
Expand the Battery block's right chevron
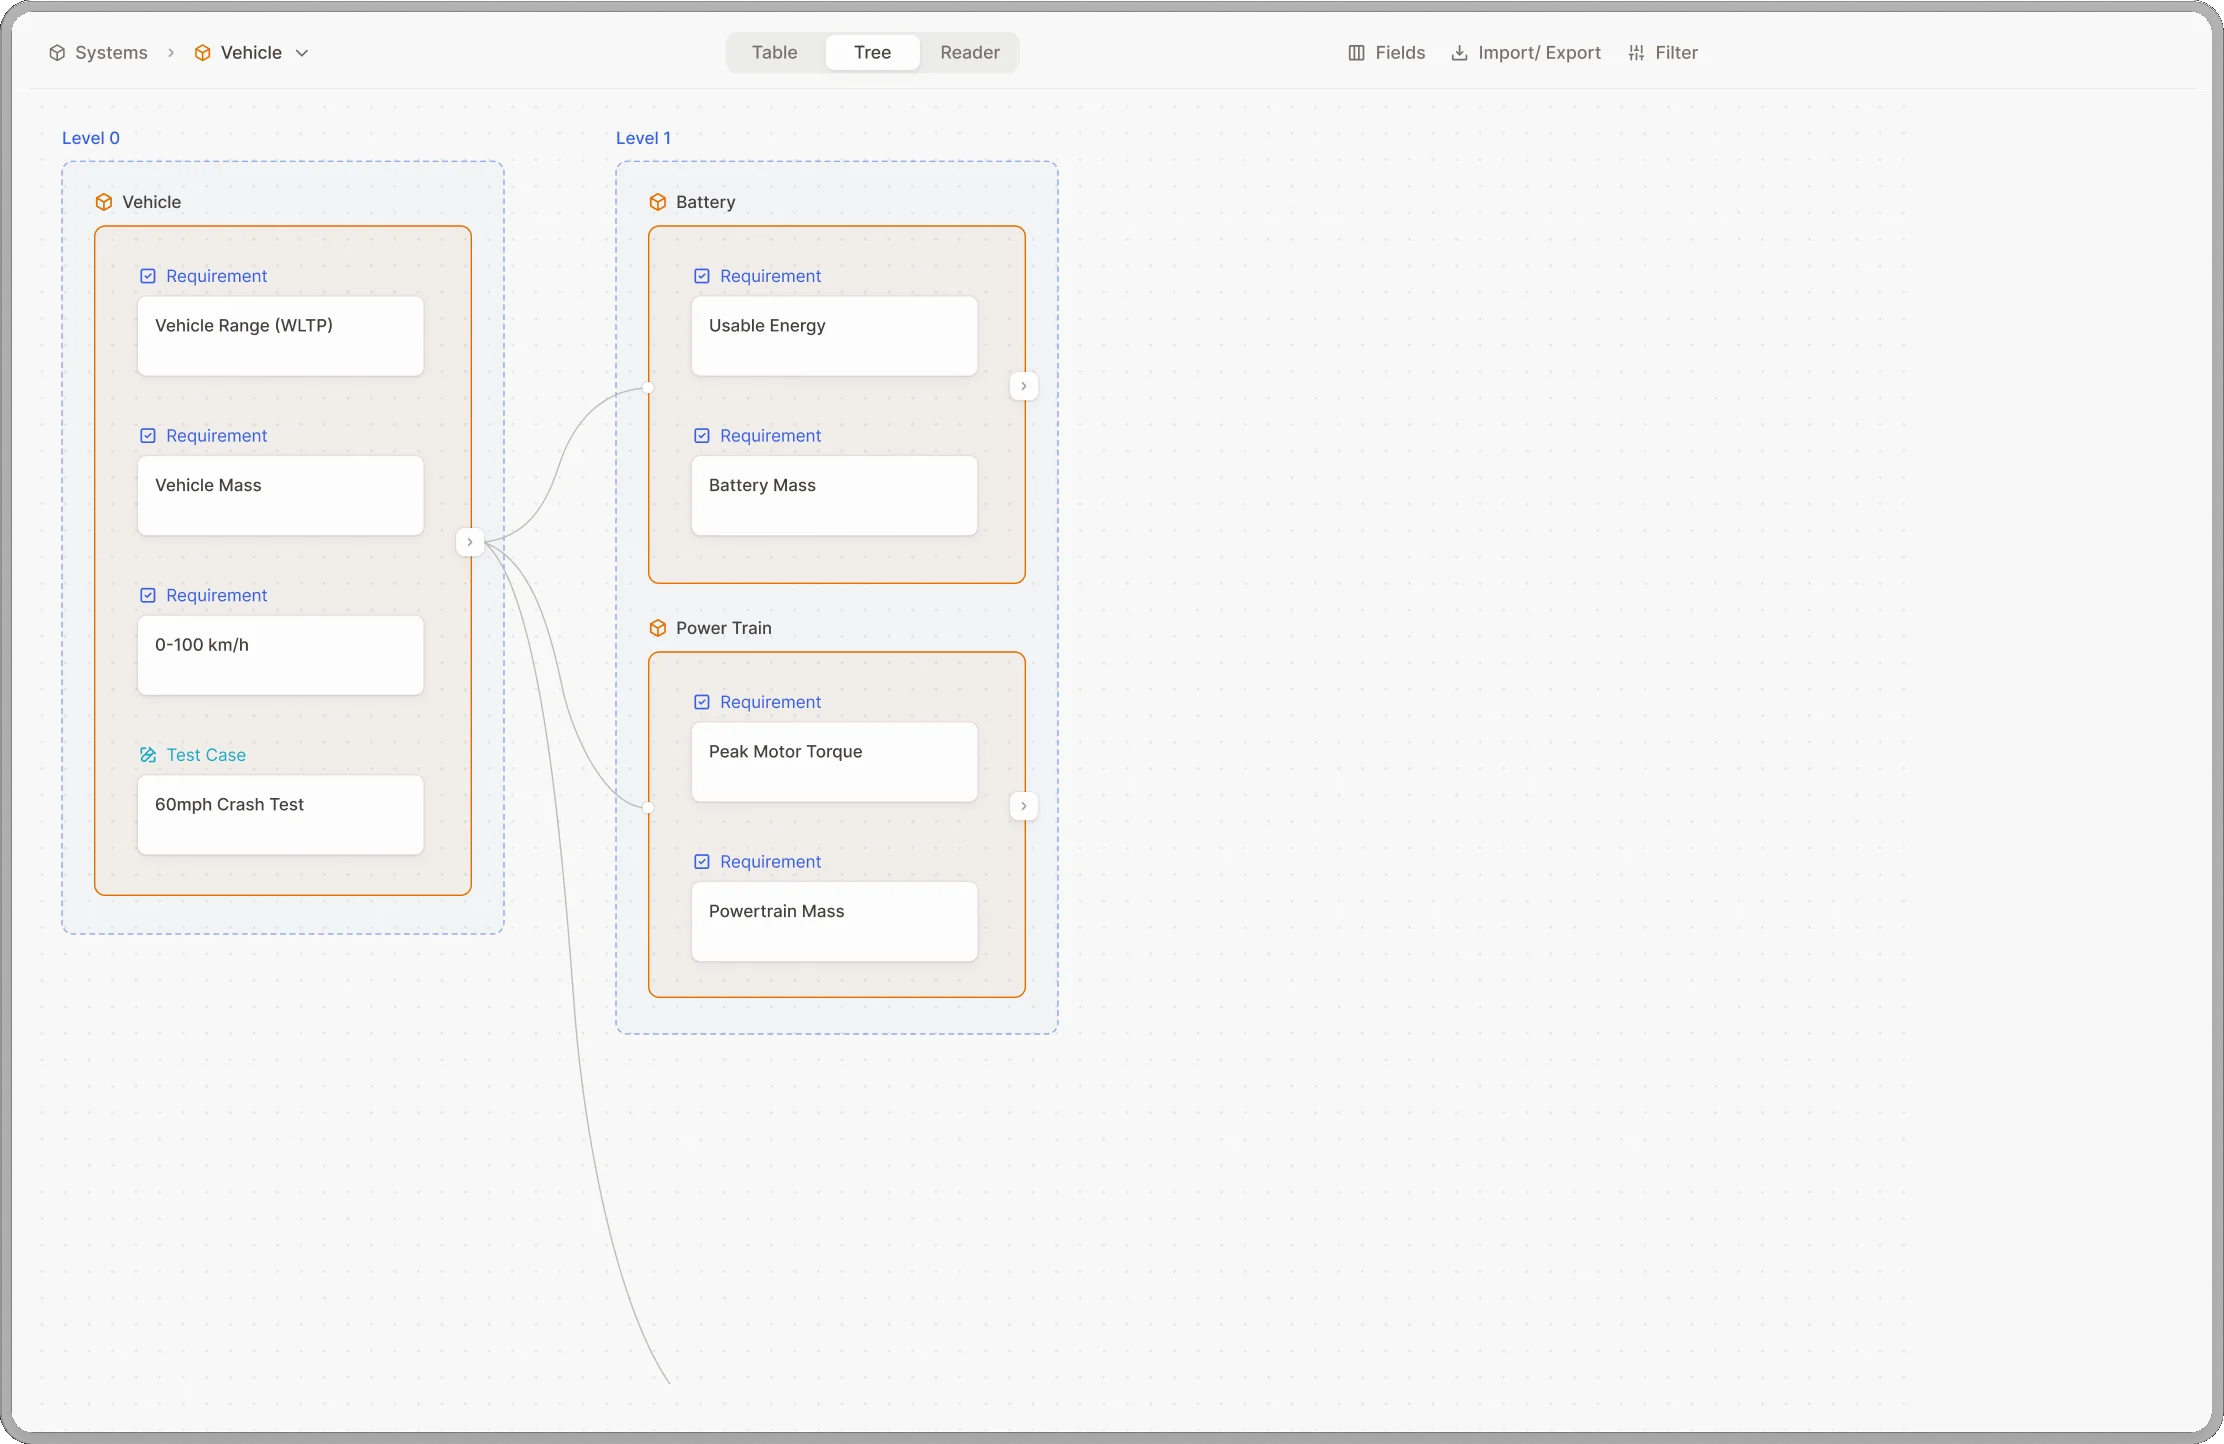tap(1024, 386)
